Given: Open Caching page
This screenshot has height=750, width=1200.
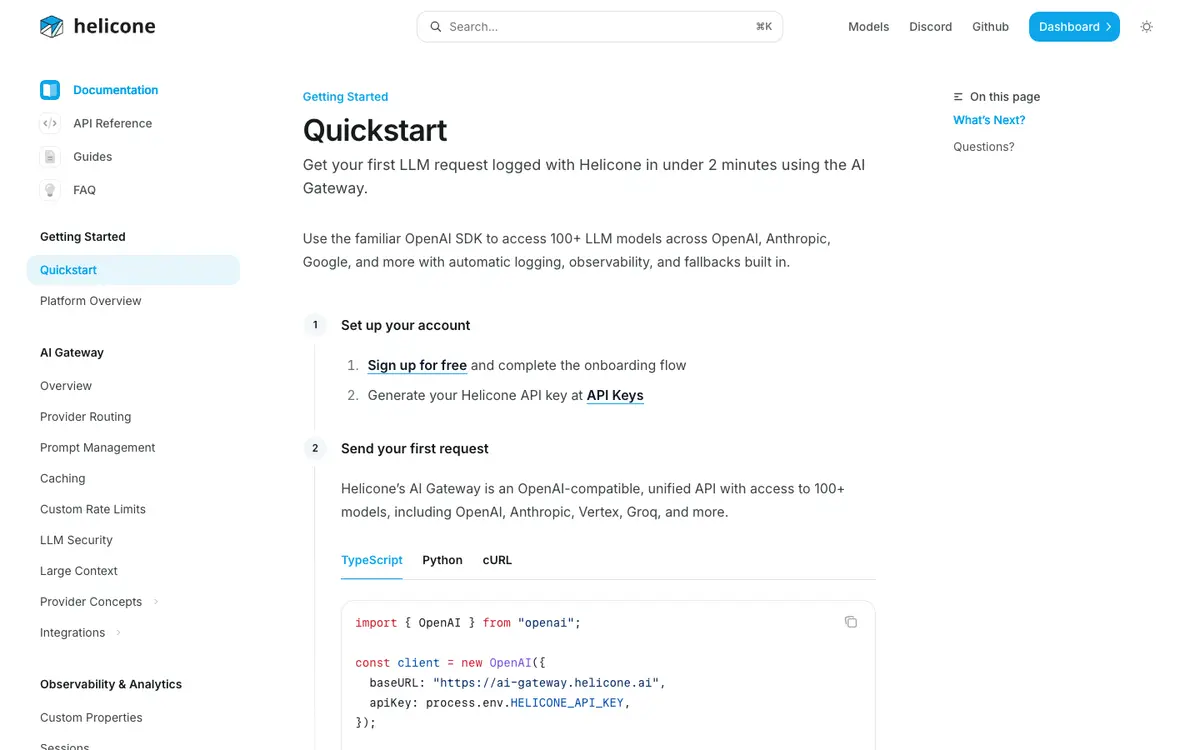Looking at the screenshot, I should coord(63,479).
